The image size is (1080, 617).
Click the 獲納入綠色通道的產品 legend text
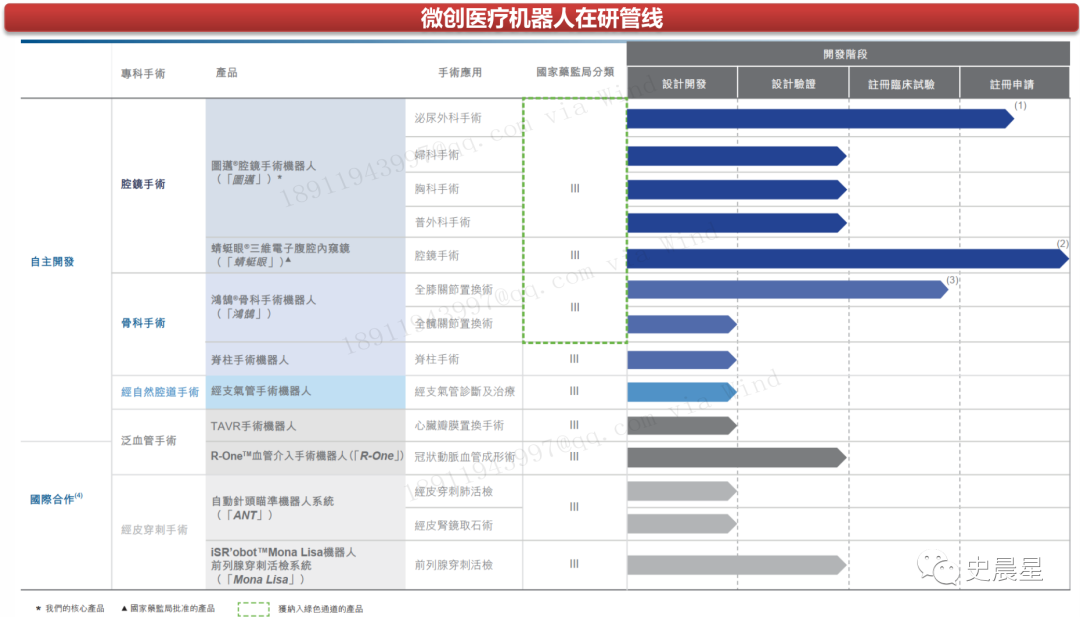[320, 609]
